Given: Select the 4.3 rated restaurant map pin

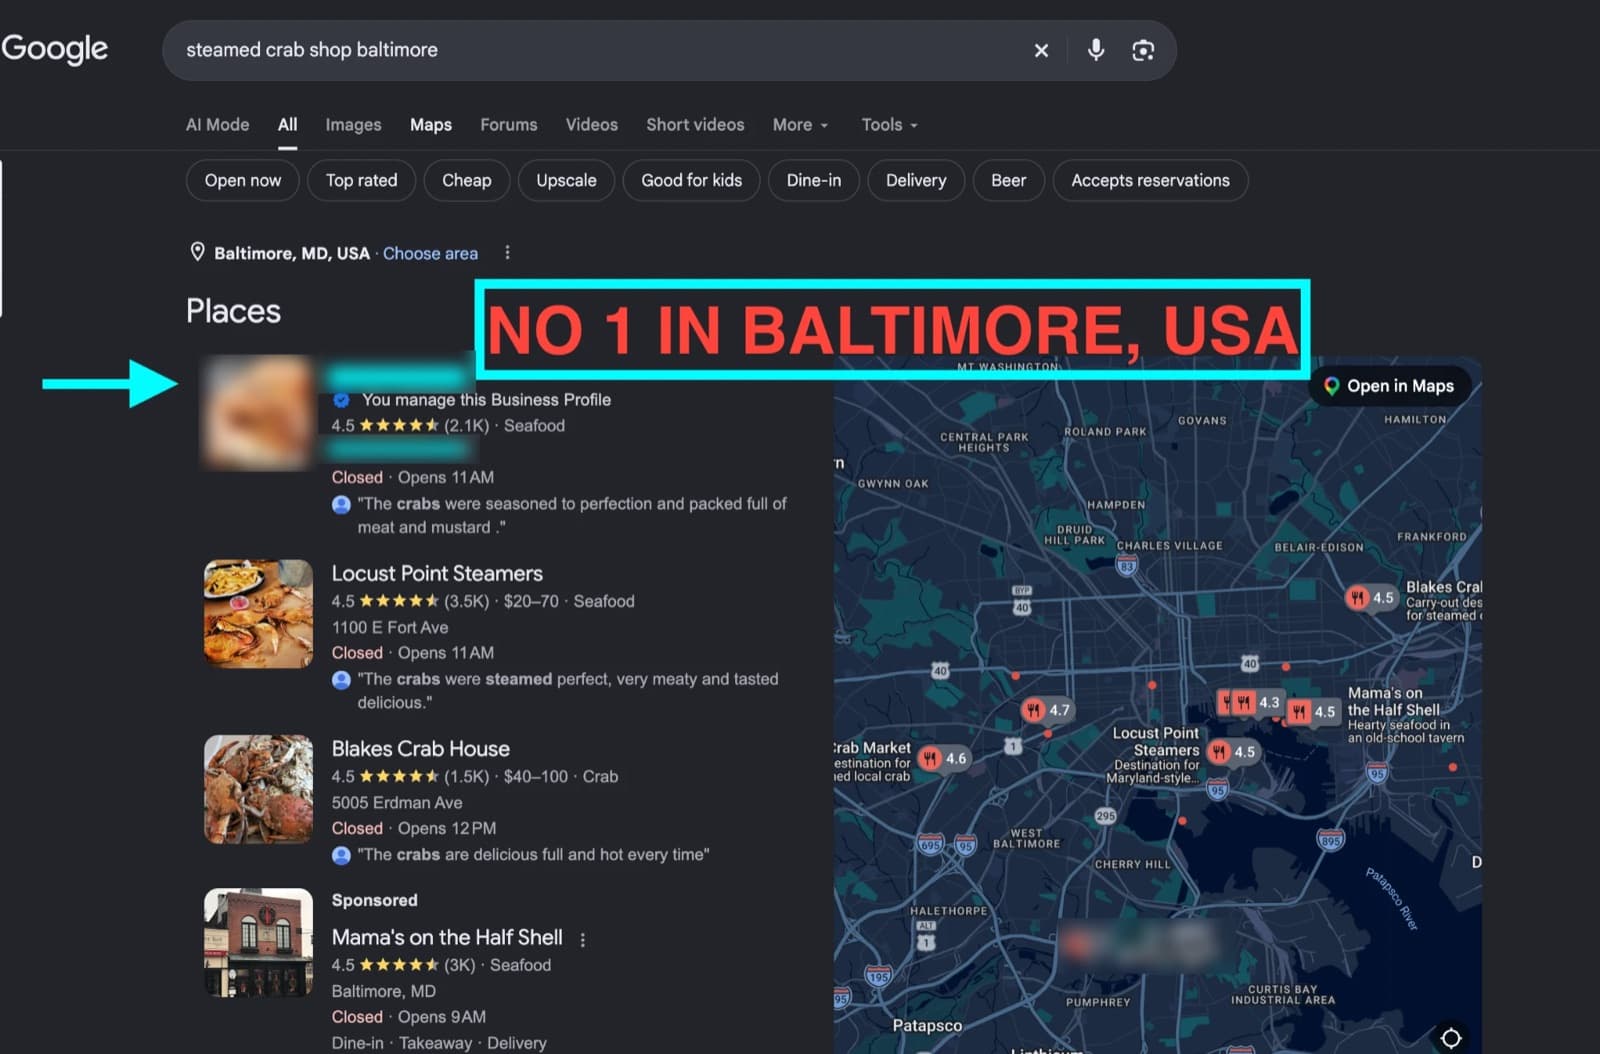Looking at the screenshot, I should tap(1255, 702).
